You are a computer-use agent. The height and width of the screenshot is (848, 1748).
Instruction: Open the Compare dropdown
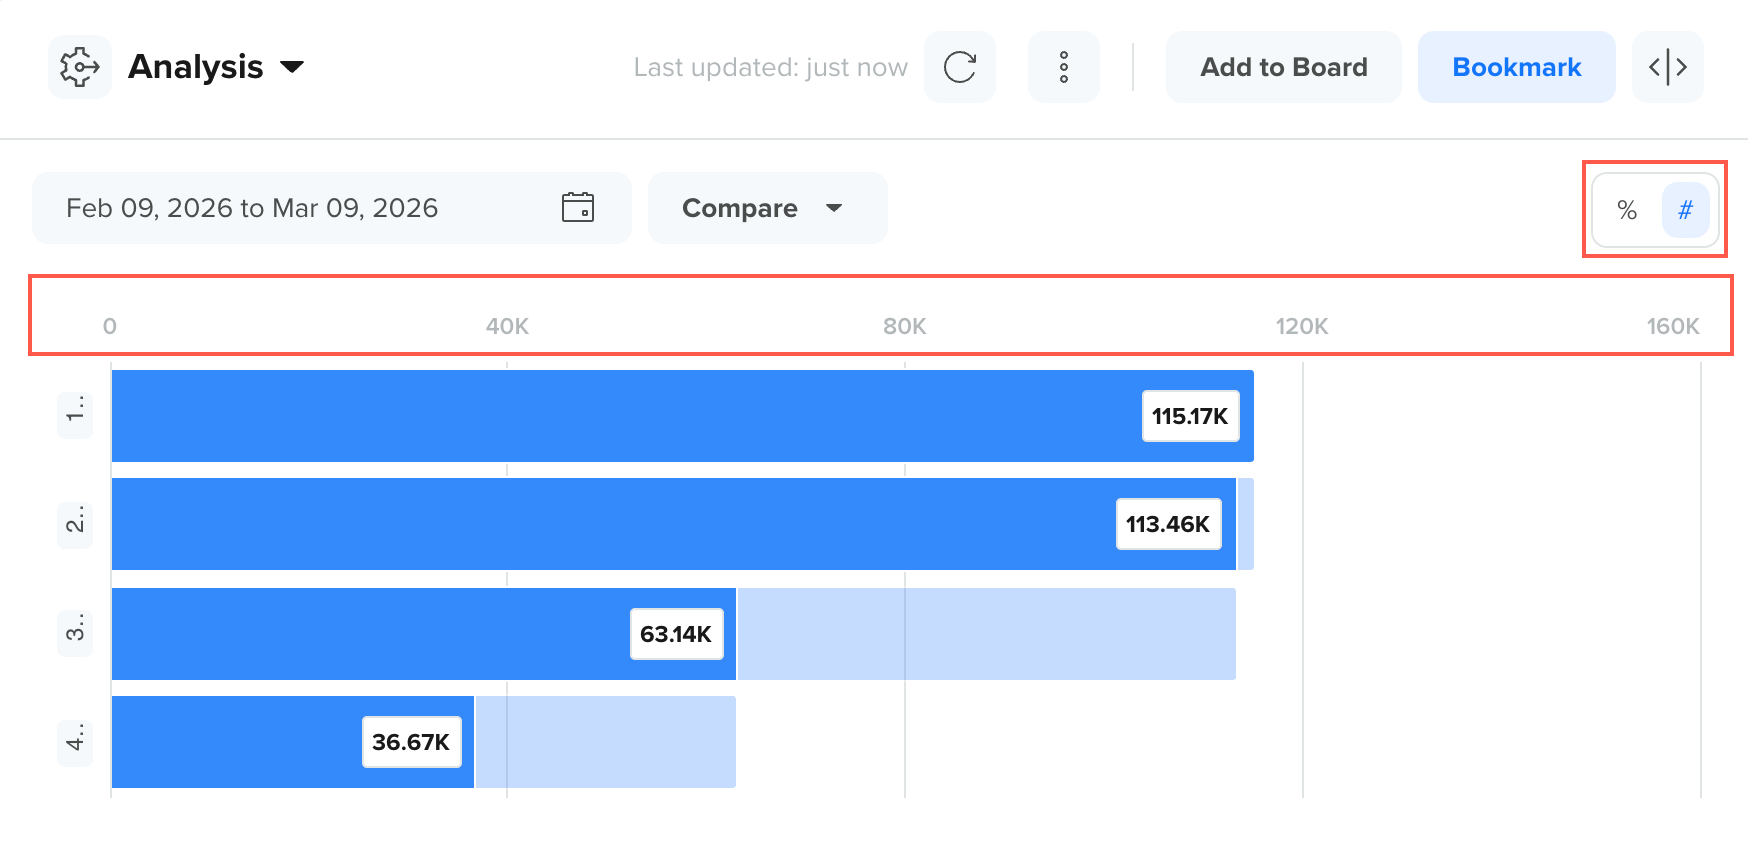pos(768,208)
